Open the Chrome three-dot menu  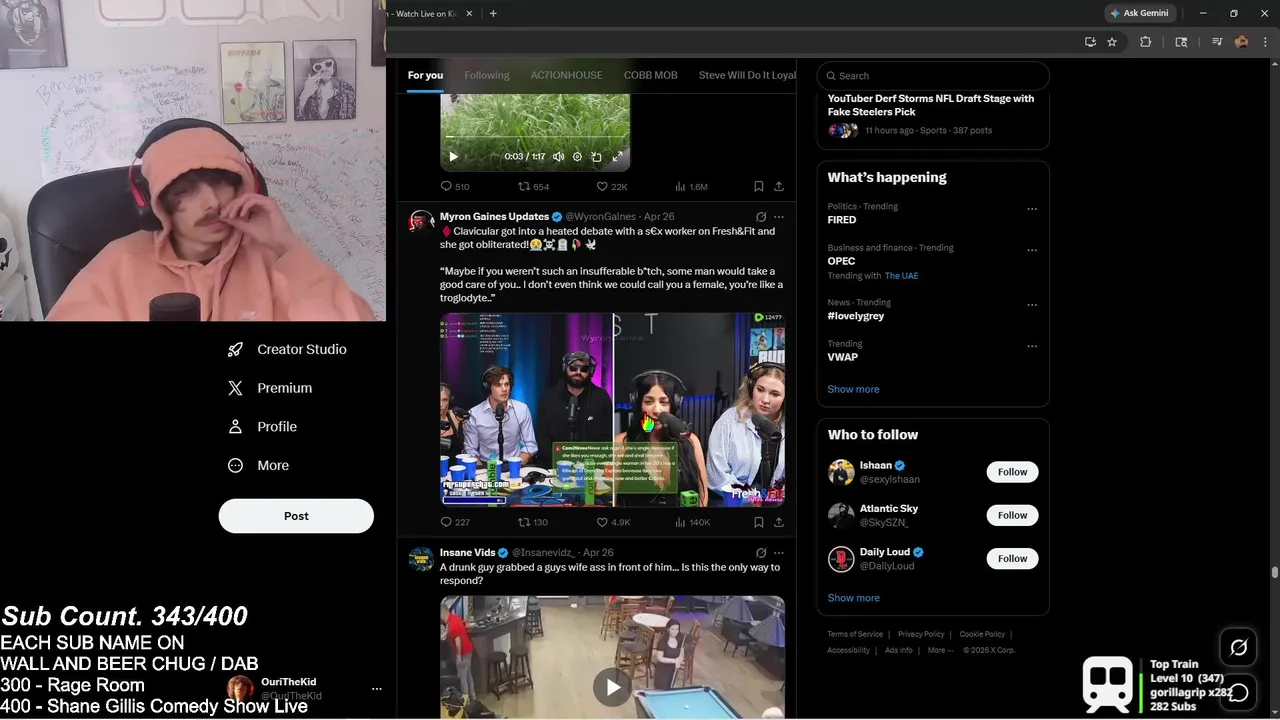1266,42
